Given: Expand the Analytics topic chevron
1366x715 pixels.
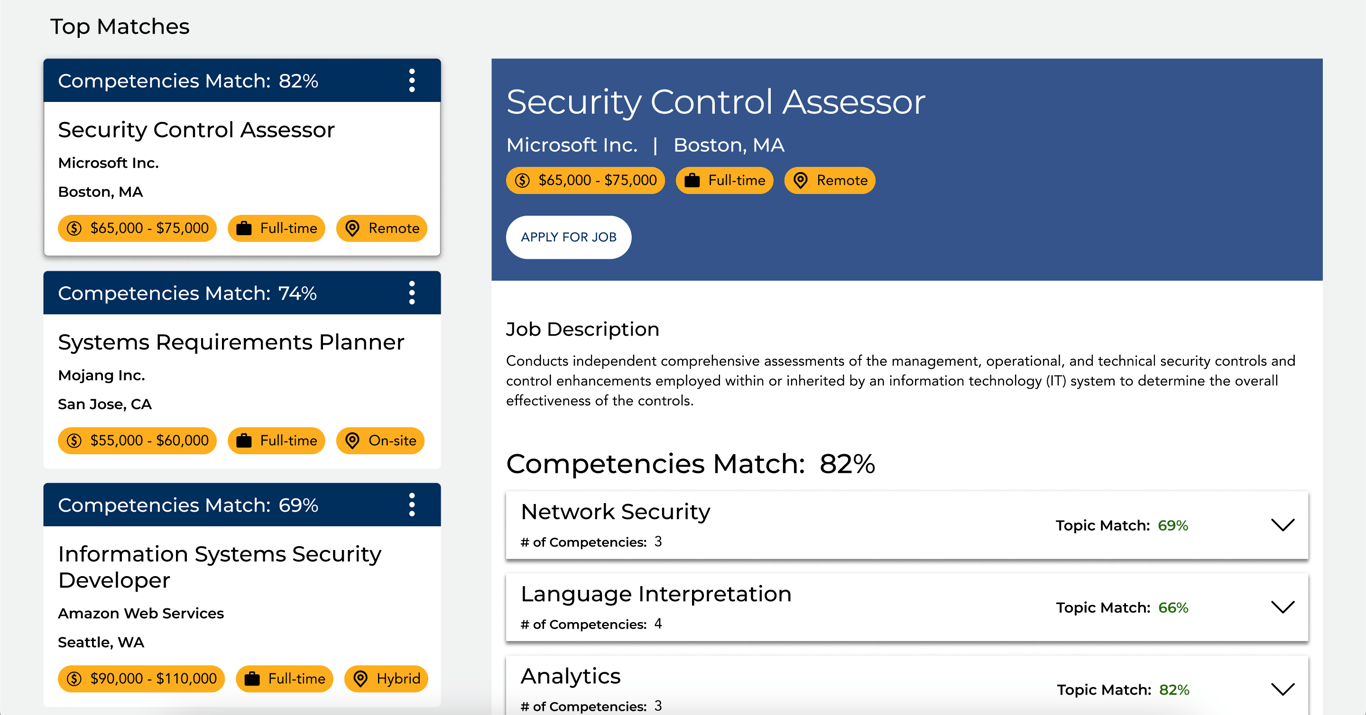Looking at the screenshot, I should 1282,689.
